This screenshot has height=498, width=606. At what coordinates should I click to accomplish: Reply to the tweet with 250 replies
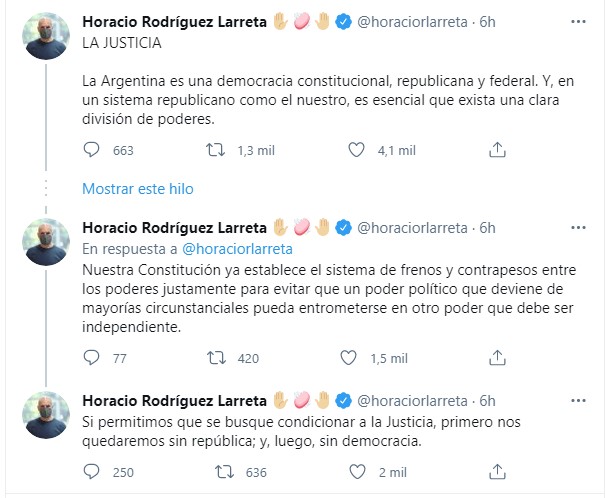(x=92, y=472)
